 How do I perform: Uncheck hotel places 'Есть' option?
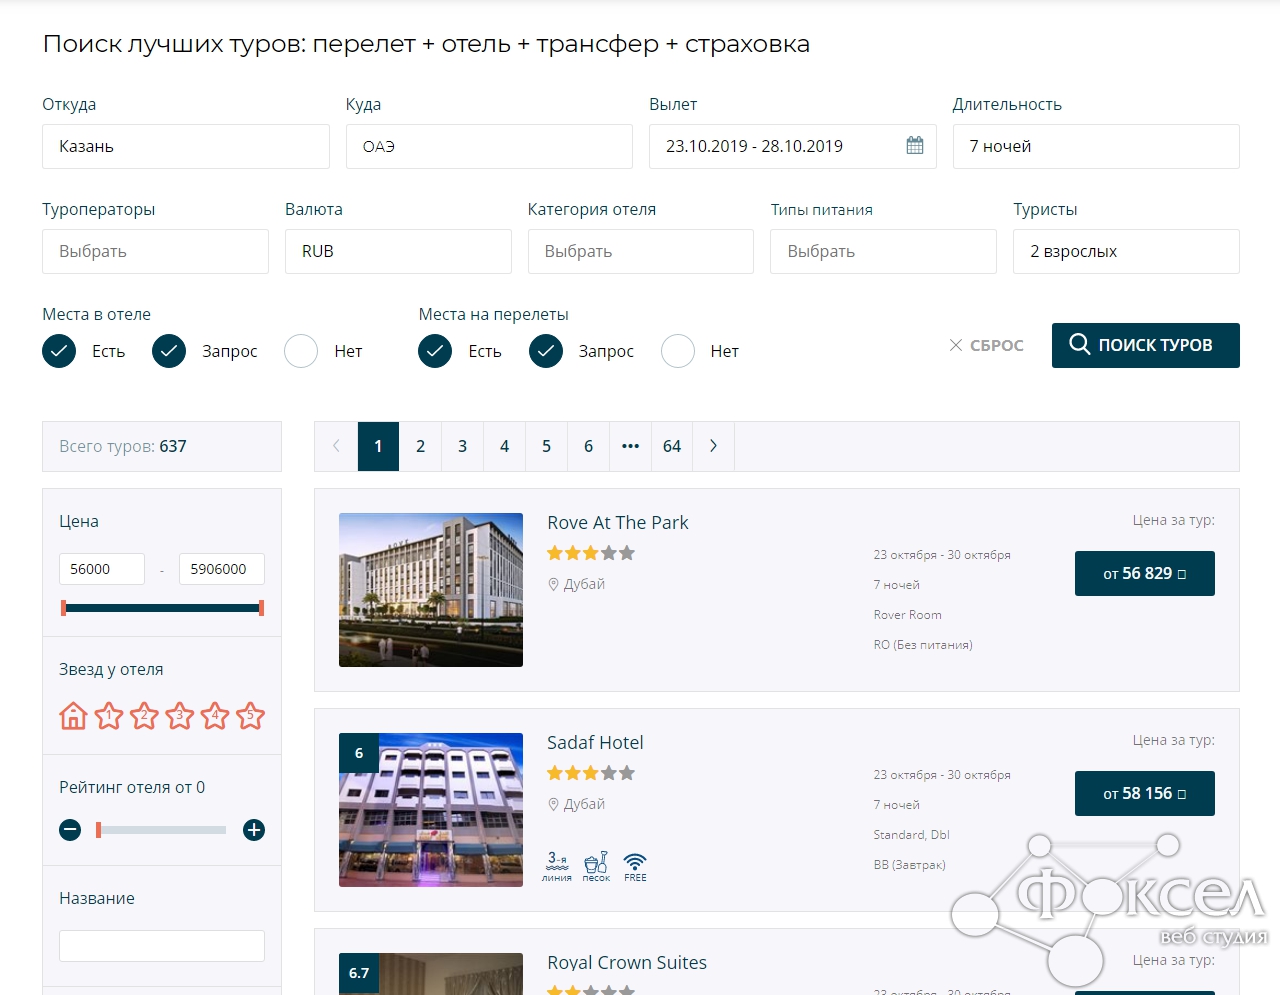pos(59,351)
